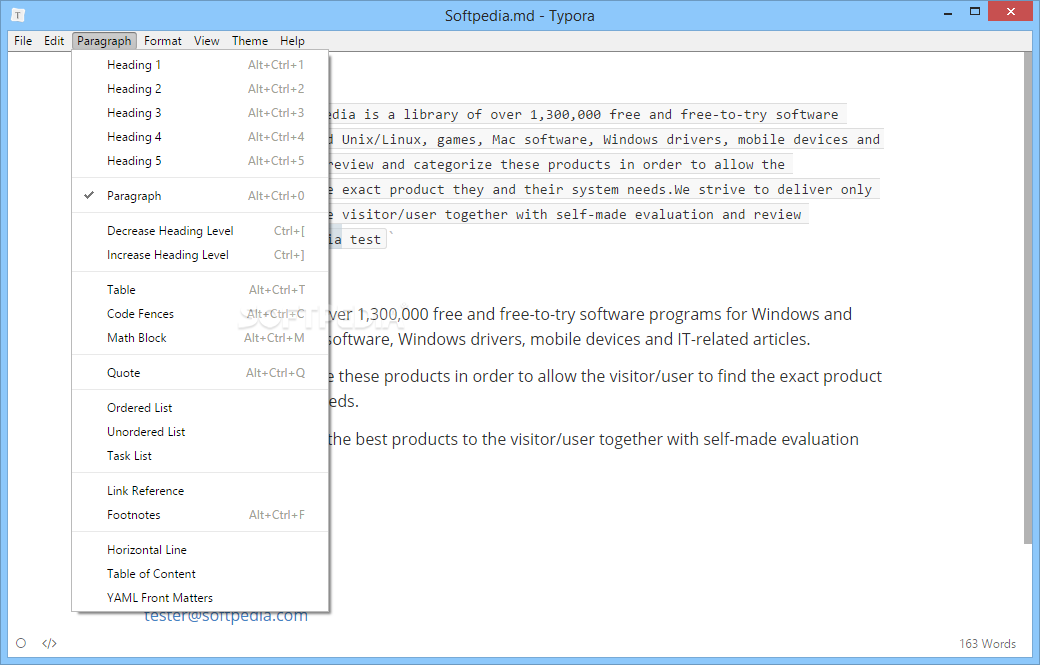
Task: Choose Heading 3 menu entry
Action: pos(200,113)
